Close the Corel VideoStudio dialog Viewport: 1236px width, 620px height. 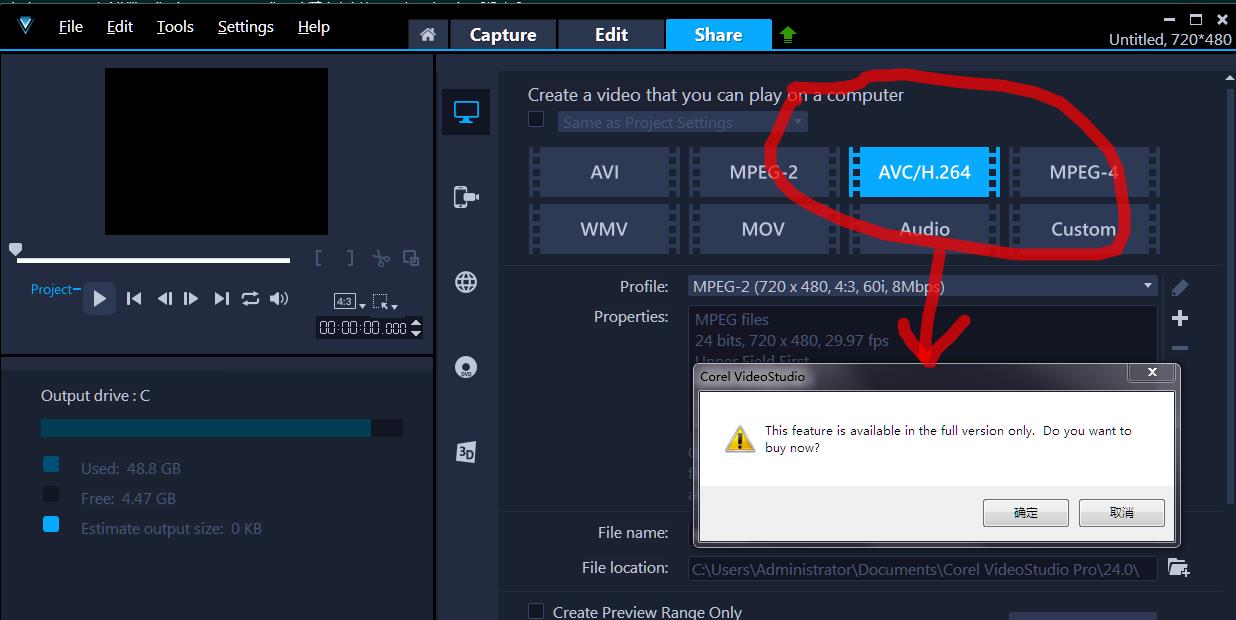[1152, 373]
